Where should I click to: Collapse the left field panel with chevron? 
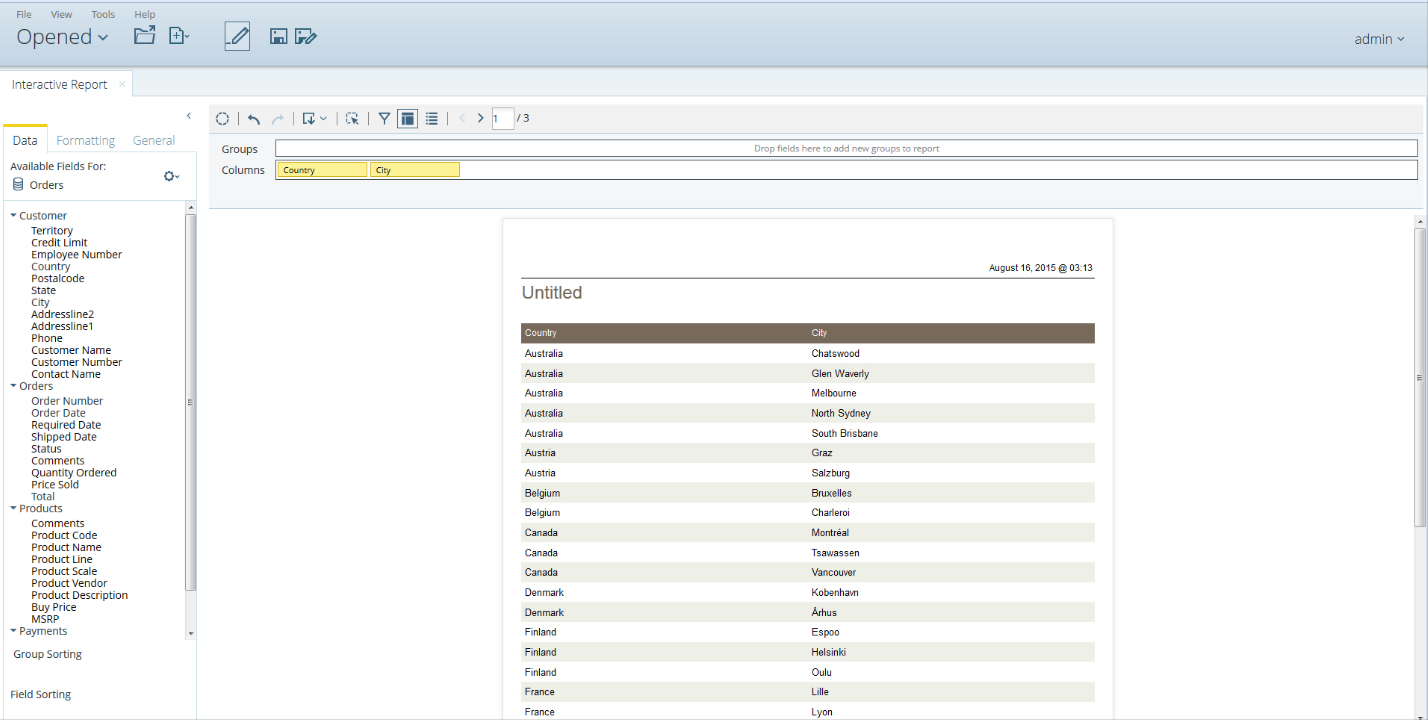[x=189, y=116]
